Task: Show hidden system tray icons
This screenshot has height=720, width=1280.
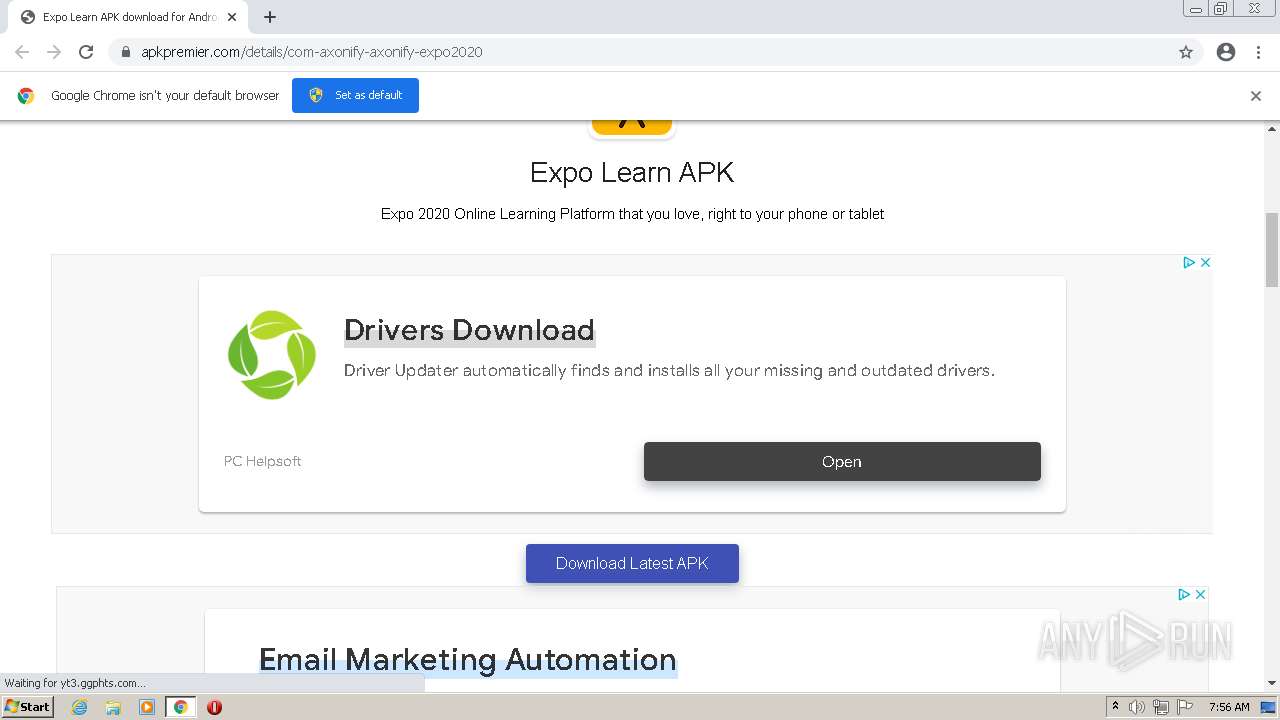Action: coord(1116,707)
